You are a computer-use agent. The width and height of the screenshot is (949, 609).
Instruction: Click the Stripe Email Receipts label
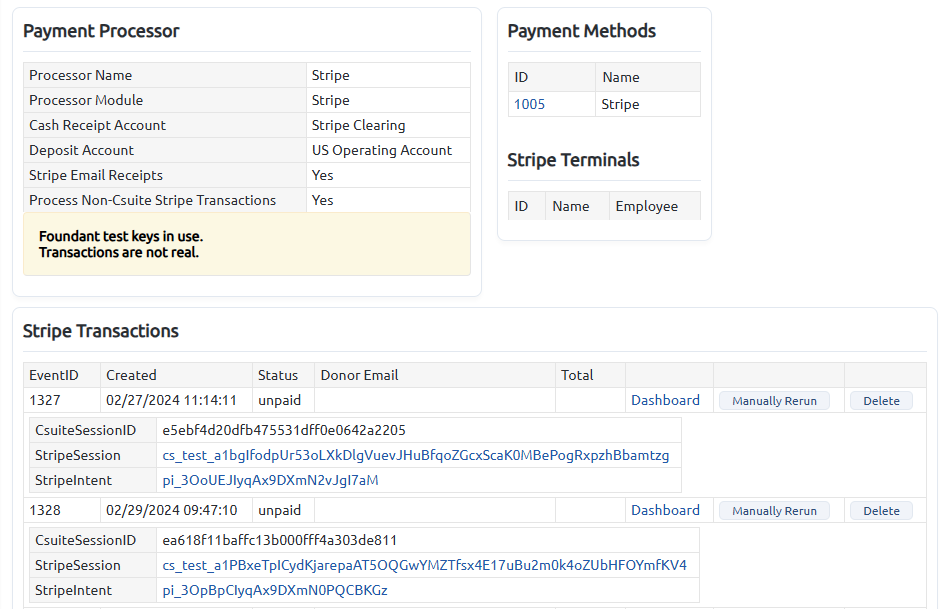tap(96, 175)
